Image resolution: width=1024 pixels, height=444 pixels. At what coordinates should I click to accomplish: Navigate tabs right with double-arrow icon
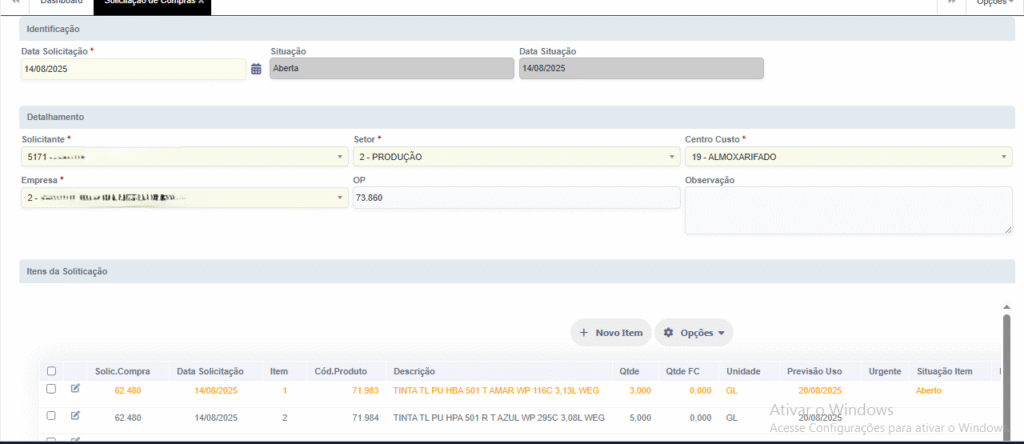pyautogui.click(x=952, y=3)
